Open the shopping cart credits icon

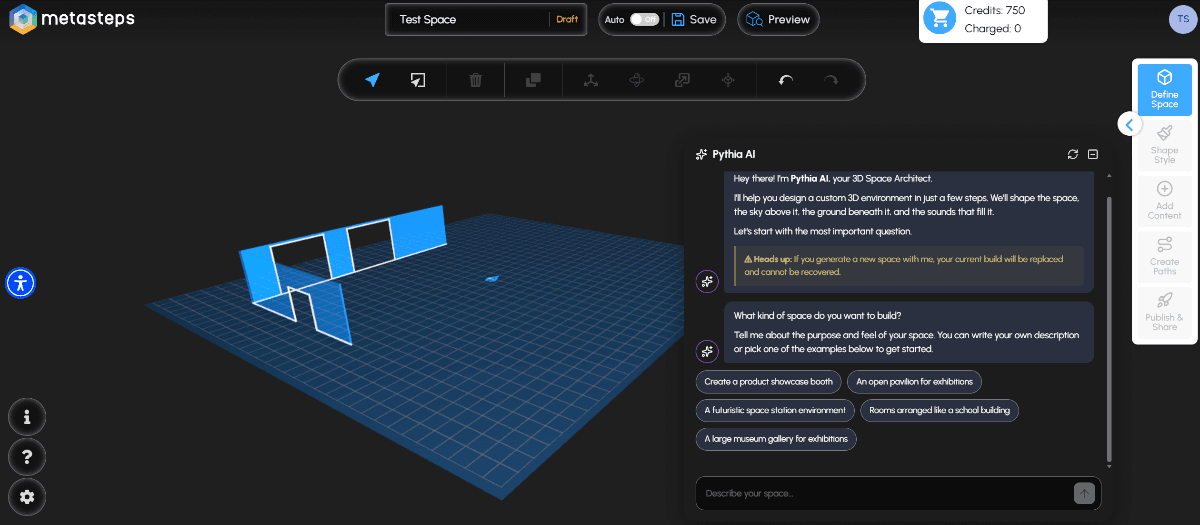coord(940,18)
